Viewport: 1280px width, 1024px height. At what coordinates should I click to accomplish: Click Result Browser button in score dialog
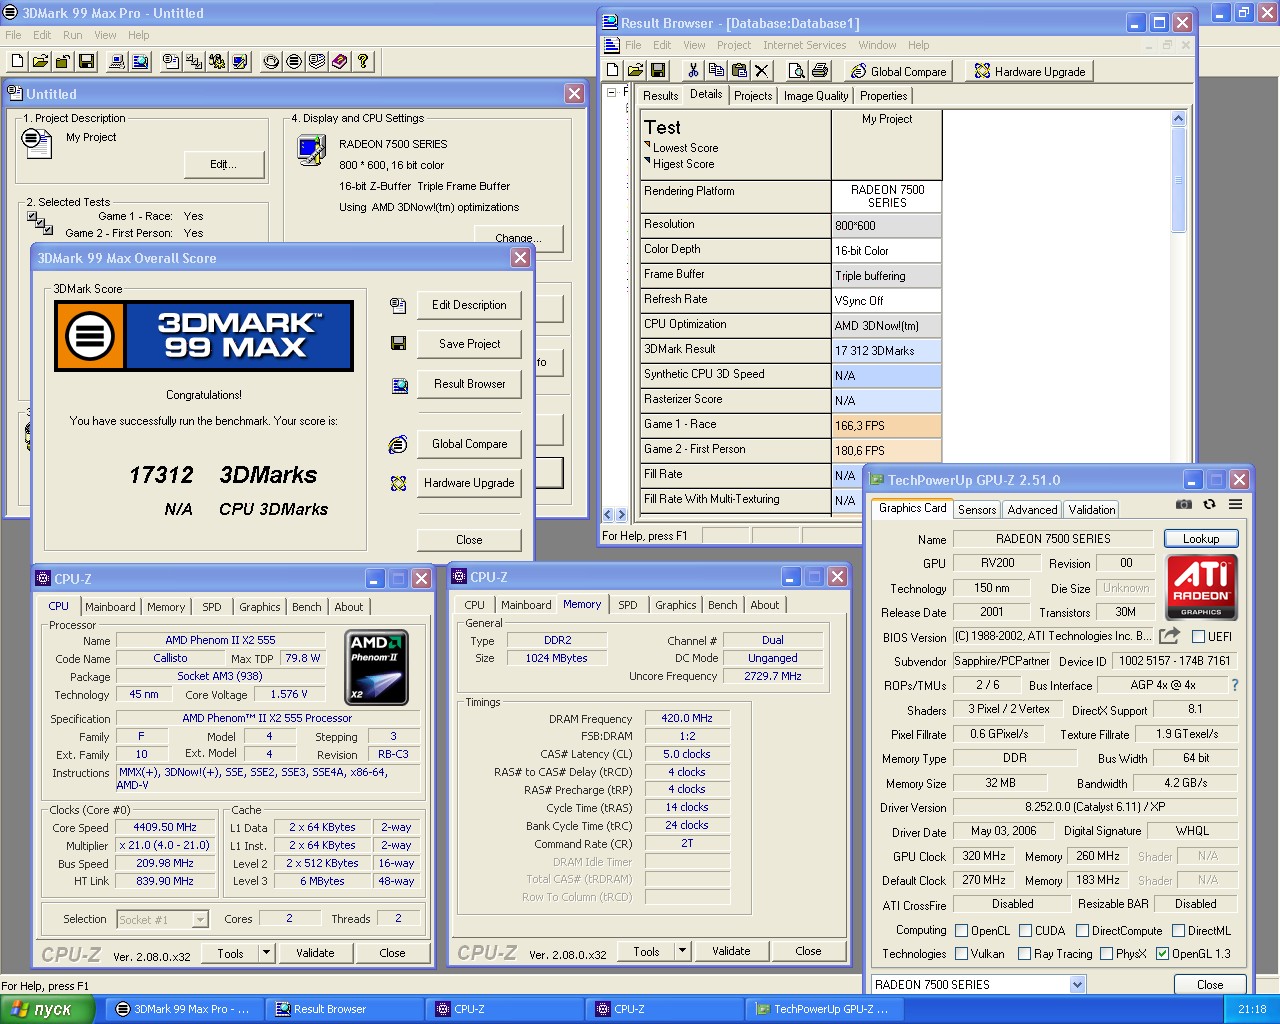pyautogui.click(x=469, y=384)
